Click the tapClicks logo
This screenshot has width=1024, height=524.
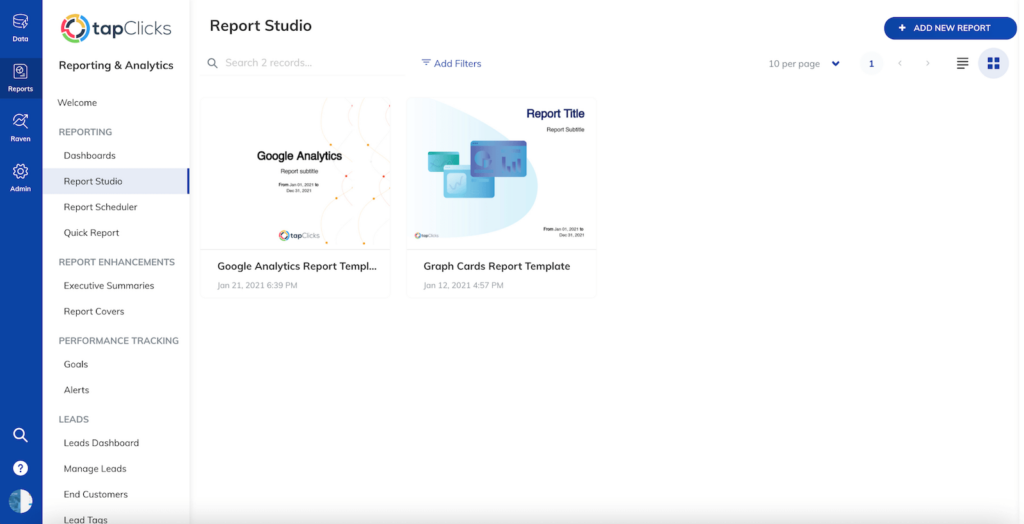(x=116, y=29)
